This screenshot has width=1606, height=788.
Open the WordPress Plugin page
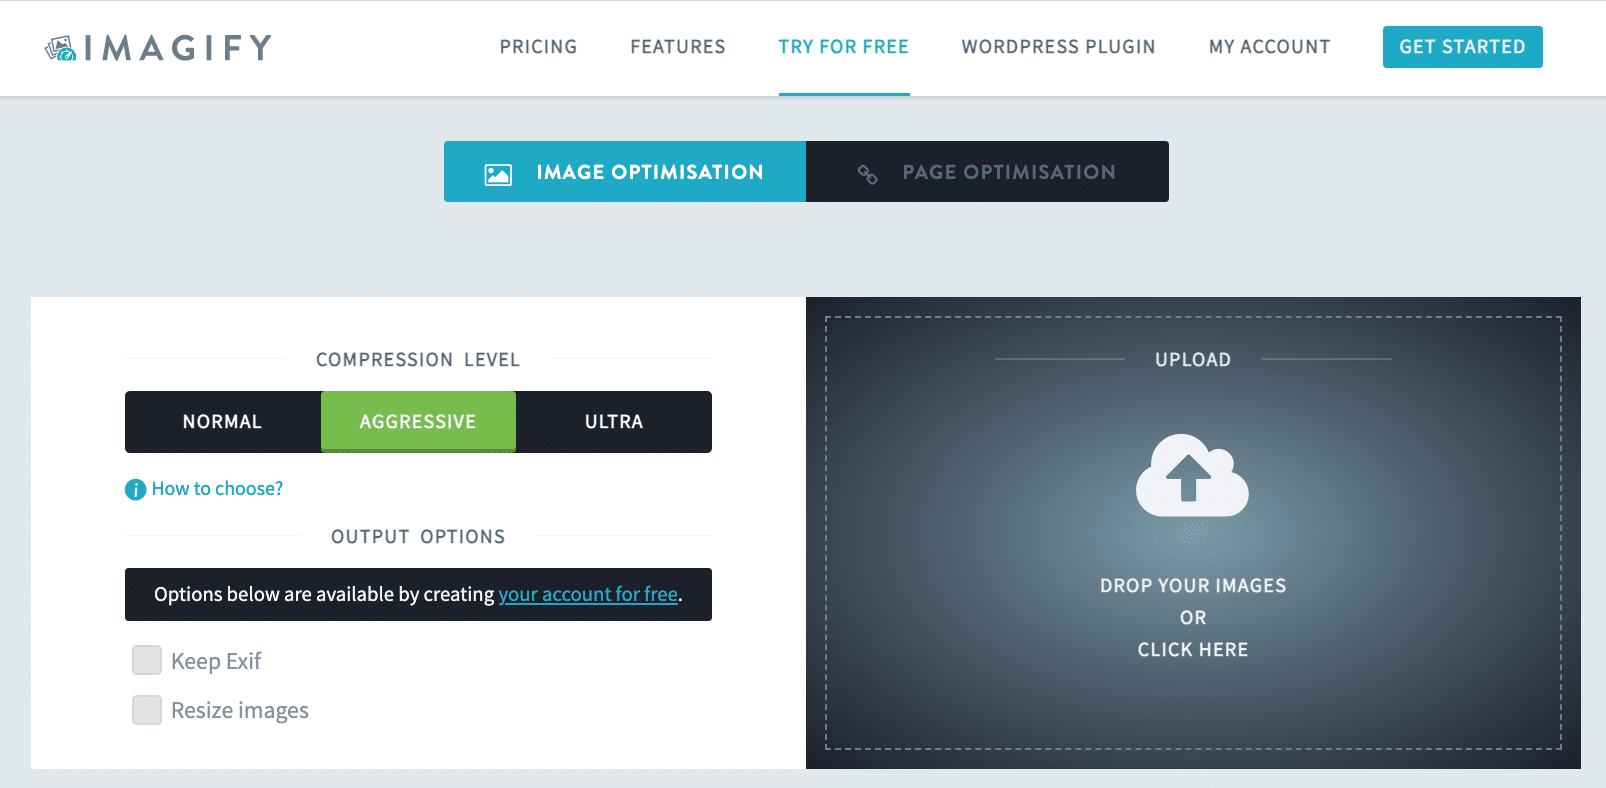1058,47
